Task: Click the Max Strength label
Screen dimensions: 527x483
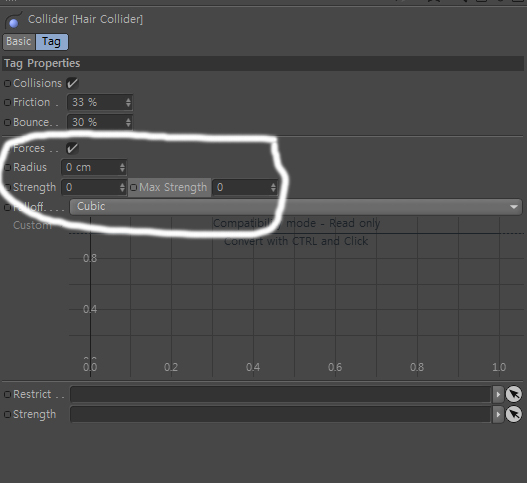Action: [x=173, y=187]
